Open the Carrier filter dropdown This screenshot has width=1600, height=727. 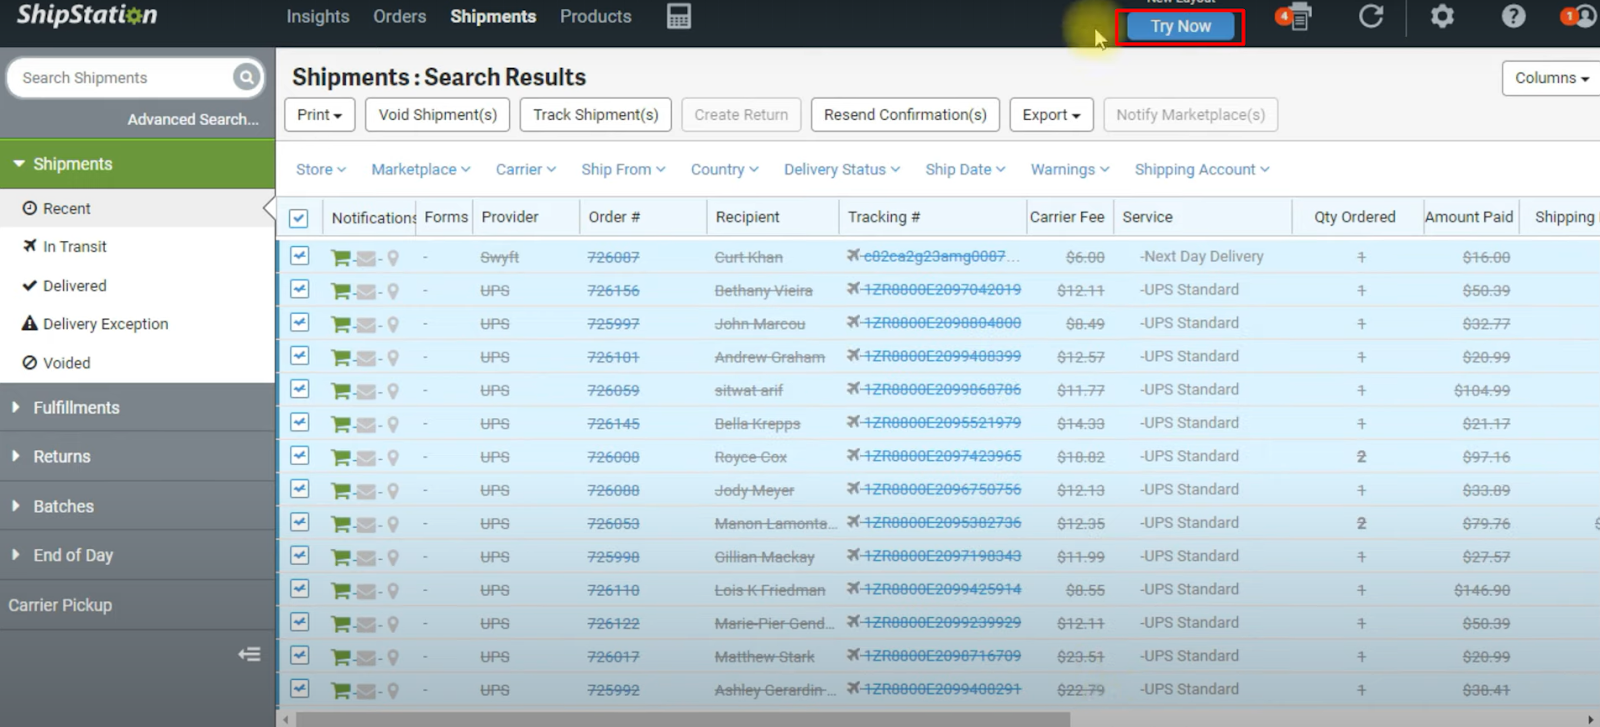click(526, 170)
